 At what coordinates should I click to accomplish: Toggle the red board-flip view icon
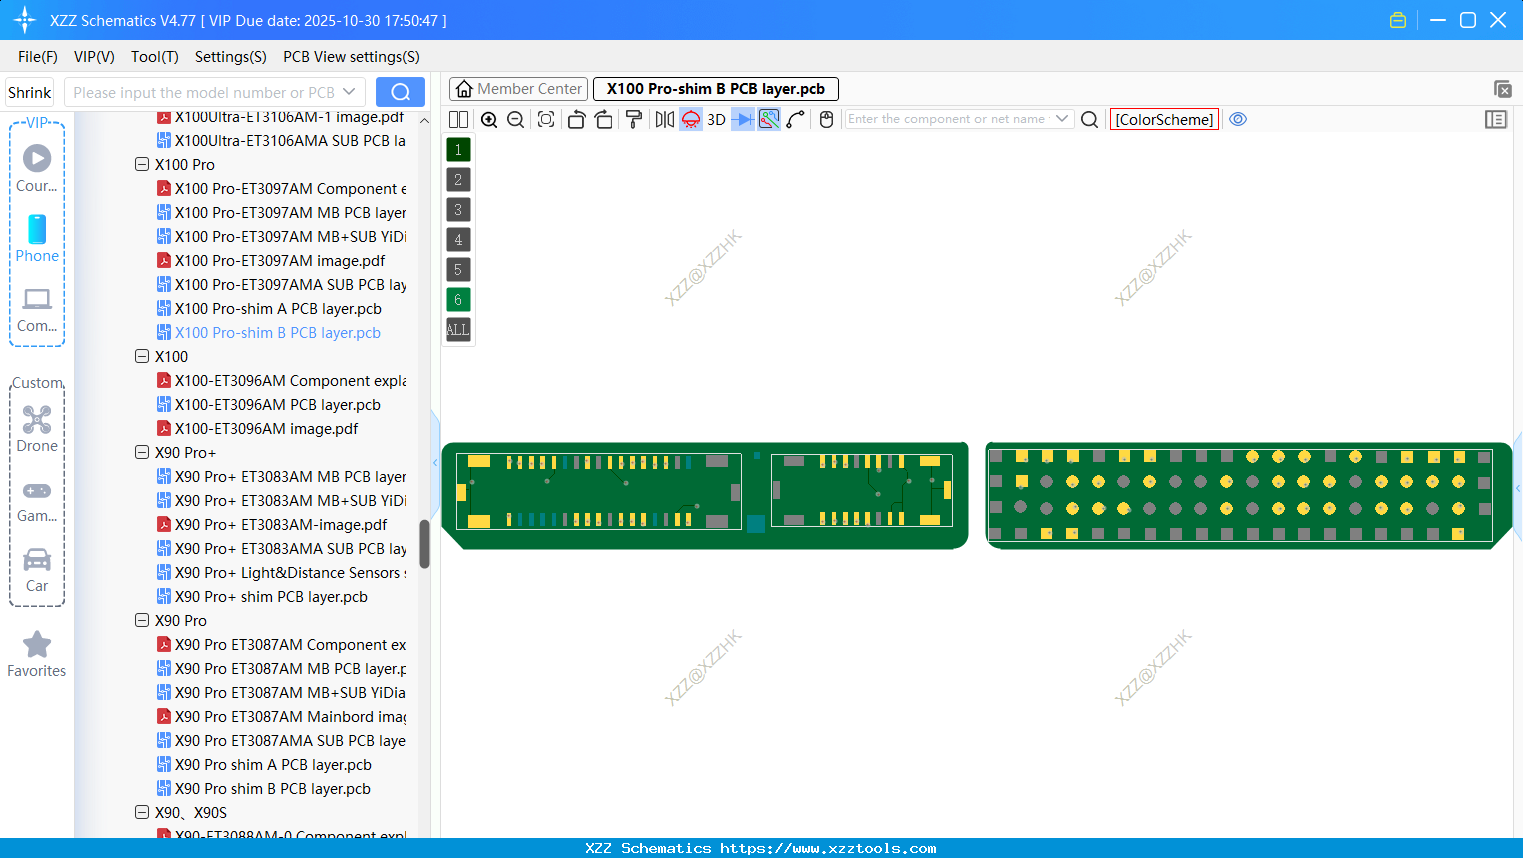coord(690,118)
